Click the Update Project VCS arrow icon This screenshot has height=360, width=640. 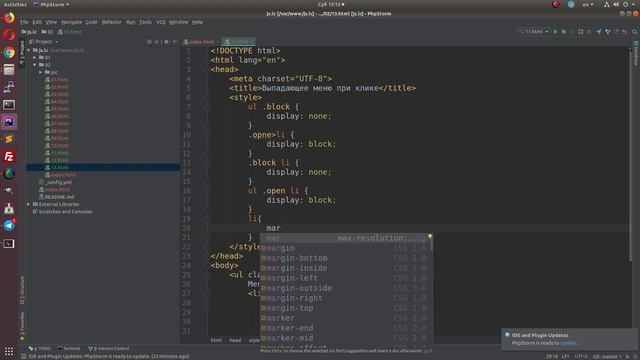coord(599,31)
